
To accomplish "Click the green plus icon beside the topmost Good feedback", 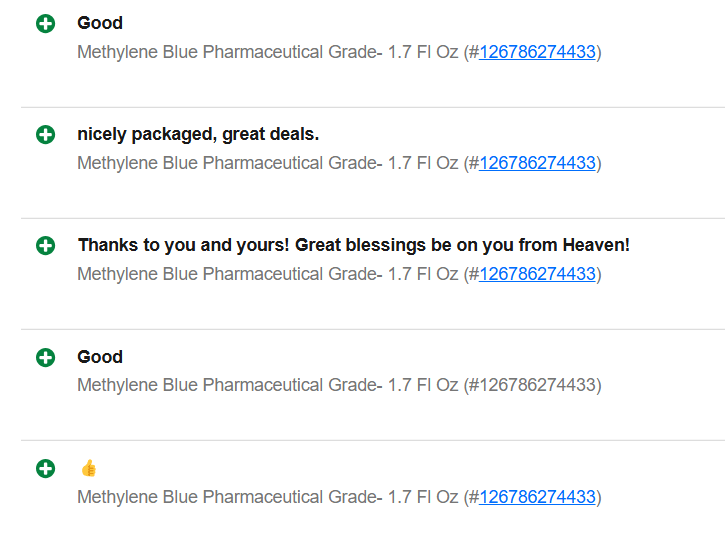I will pyautogui.click(x=45, y=24).
